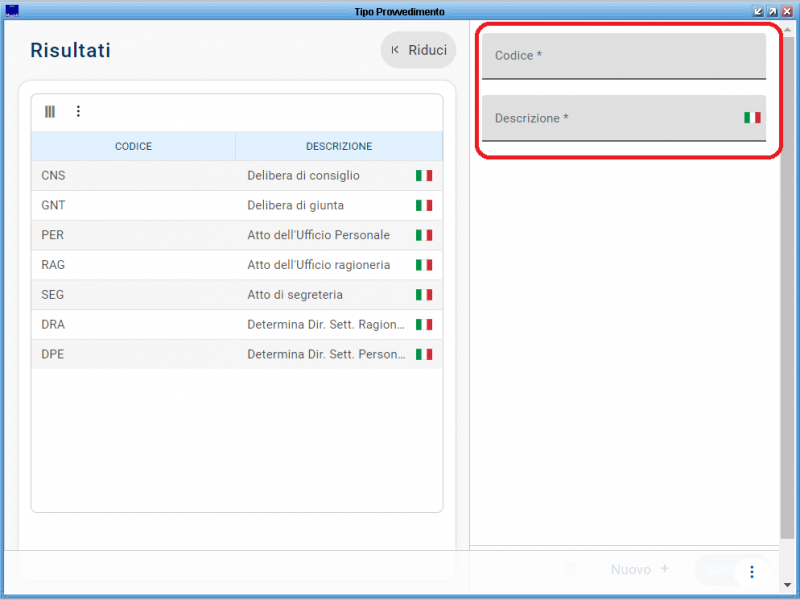Sort by the DESCRIZIONE column header
This screenshot has width=800, height=600.
(x=339, y=146)
